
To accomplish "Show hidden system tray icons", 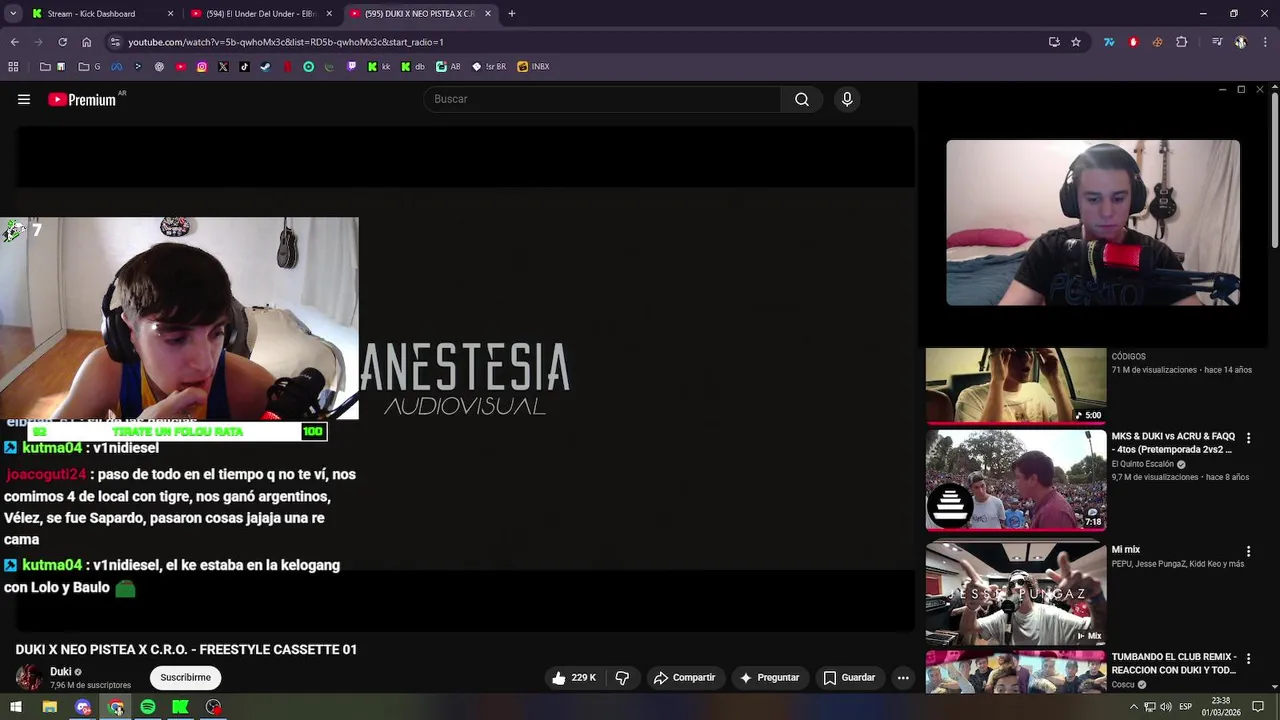I will pyautogui.click(x=1134, y=707).
